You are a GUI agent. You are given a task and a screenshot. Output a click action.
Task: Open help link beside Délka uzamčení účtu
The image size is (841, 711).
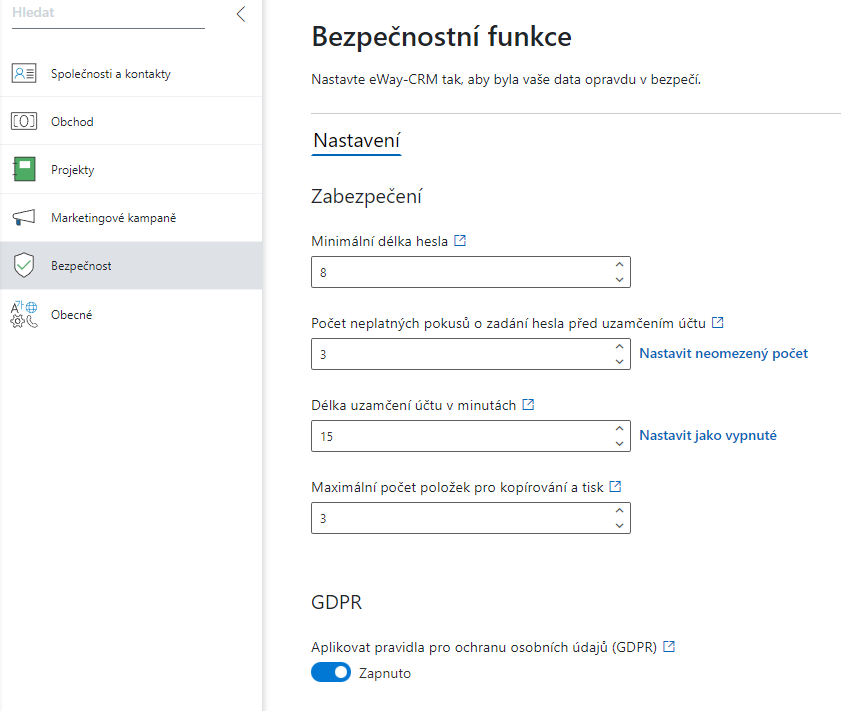(x=528, y=404)
